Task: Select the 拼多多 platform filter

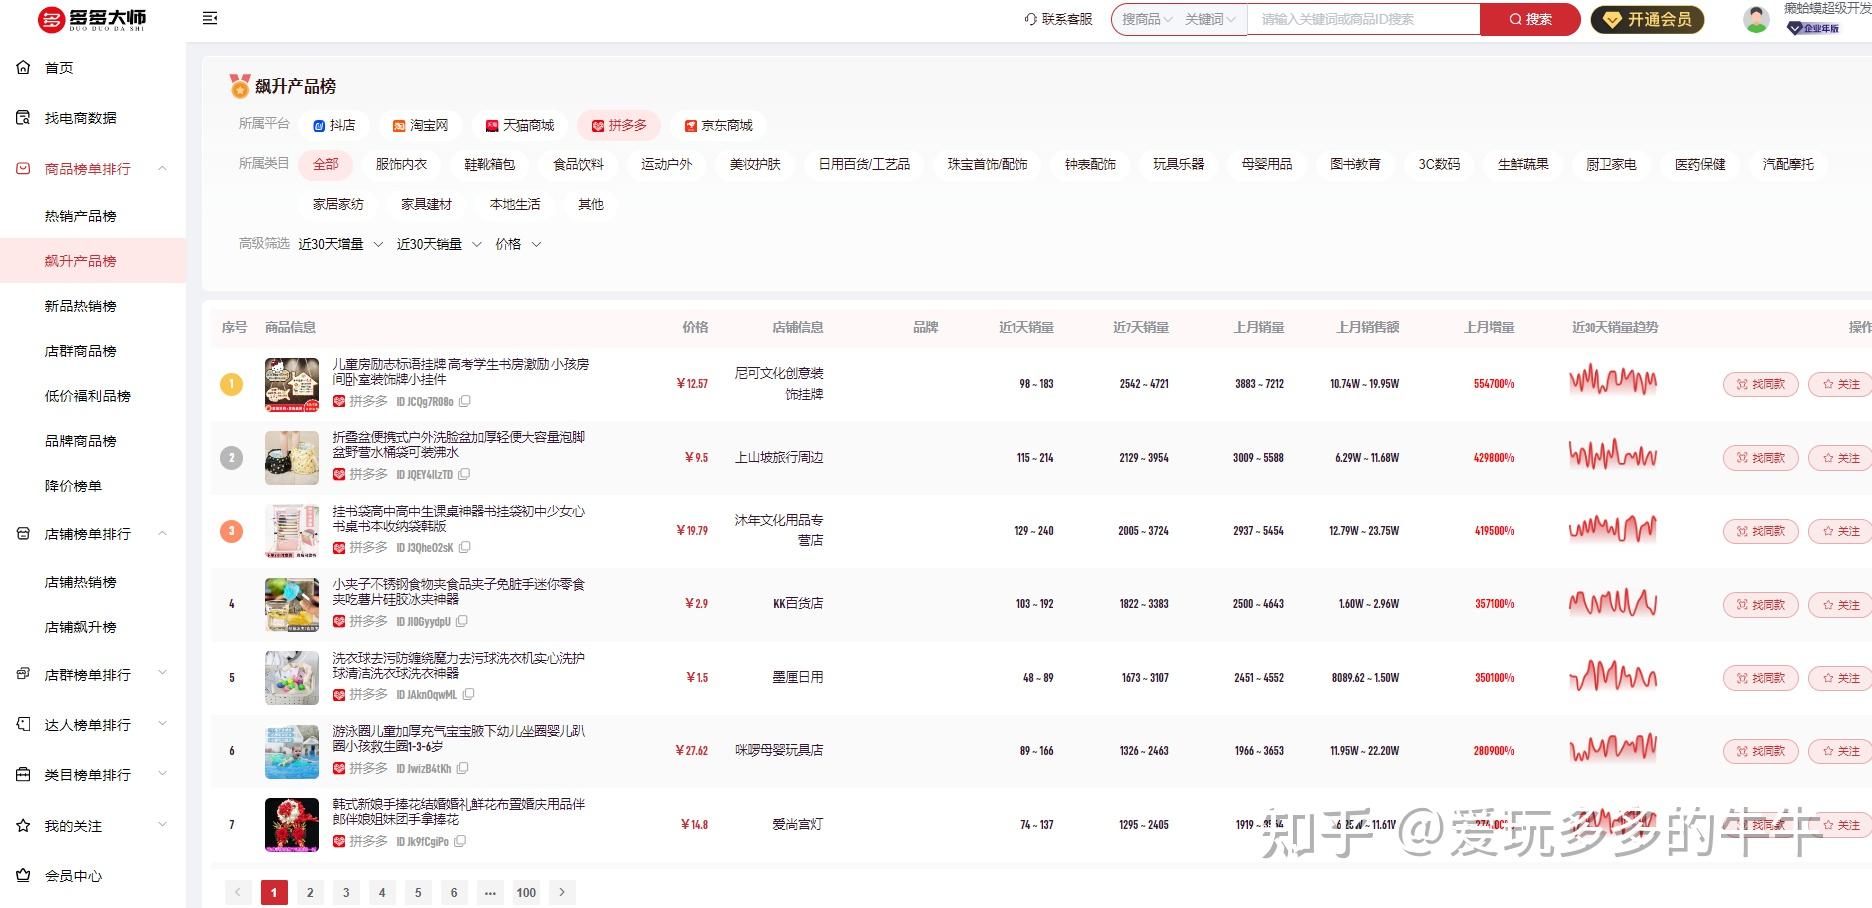Action: pyautogui.click(x=618, y=124)
